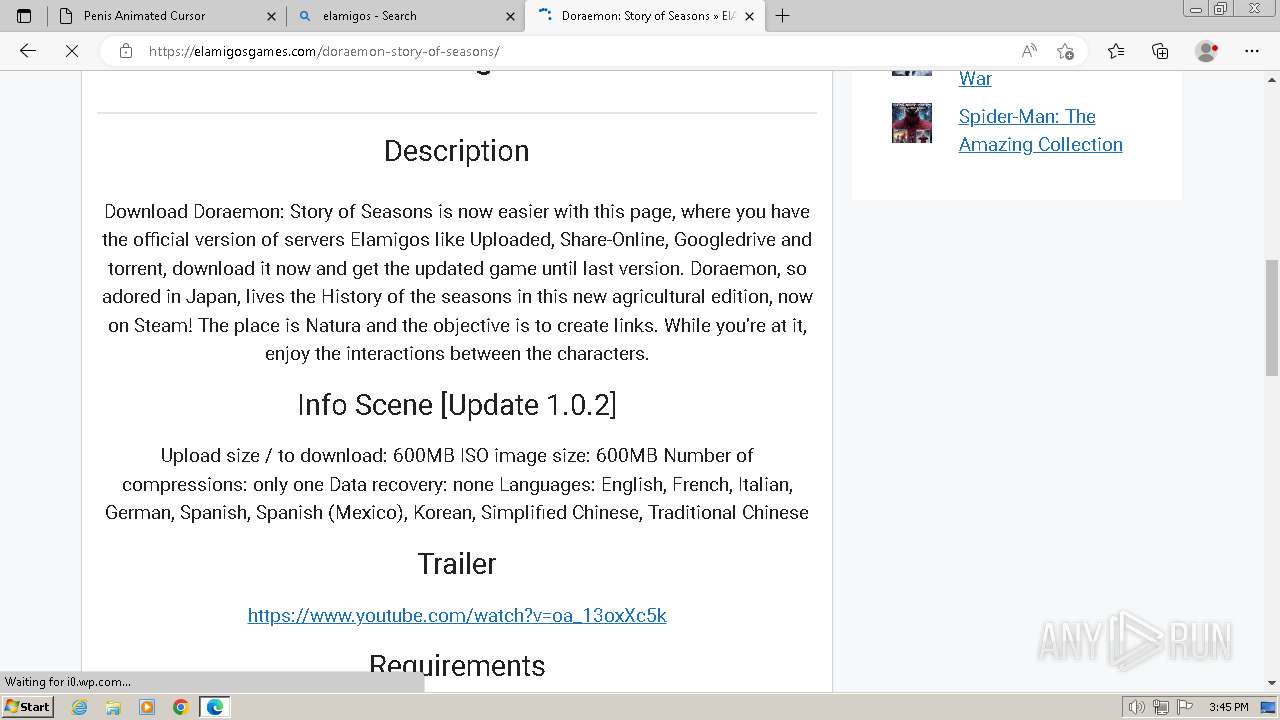Viewport: 1280px width, 720px height.
Task: Launch Internet Explorer from the taskbar
Action: pyautogui.click(x=80, y=707)
